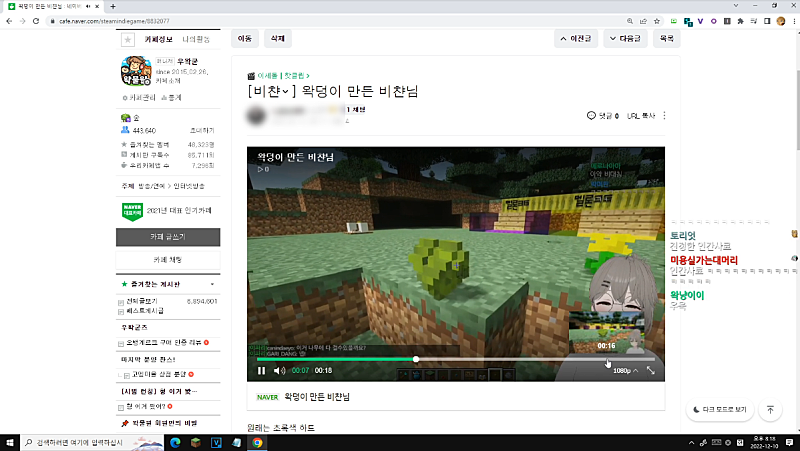Click the 이동 move button
Image resolution: width=800 pixels, height=451 pixels.
click(245, 38)
